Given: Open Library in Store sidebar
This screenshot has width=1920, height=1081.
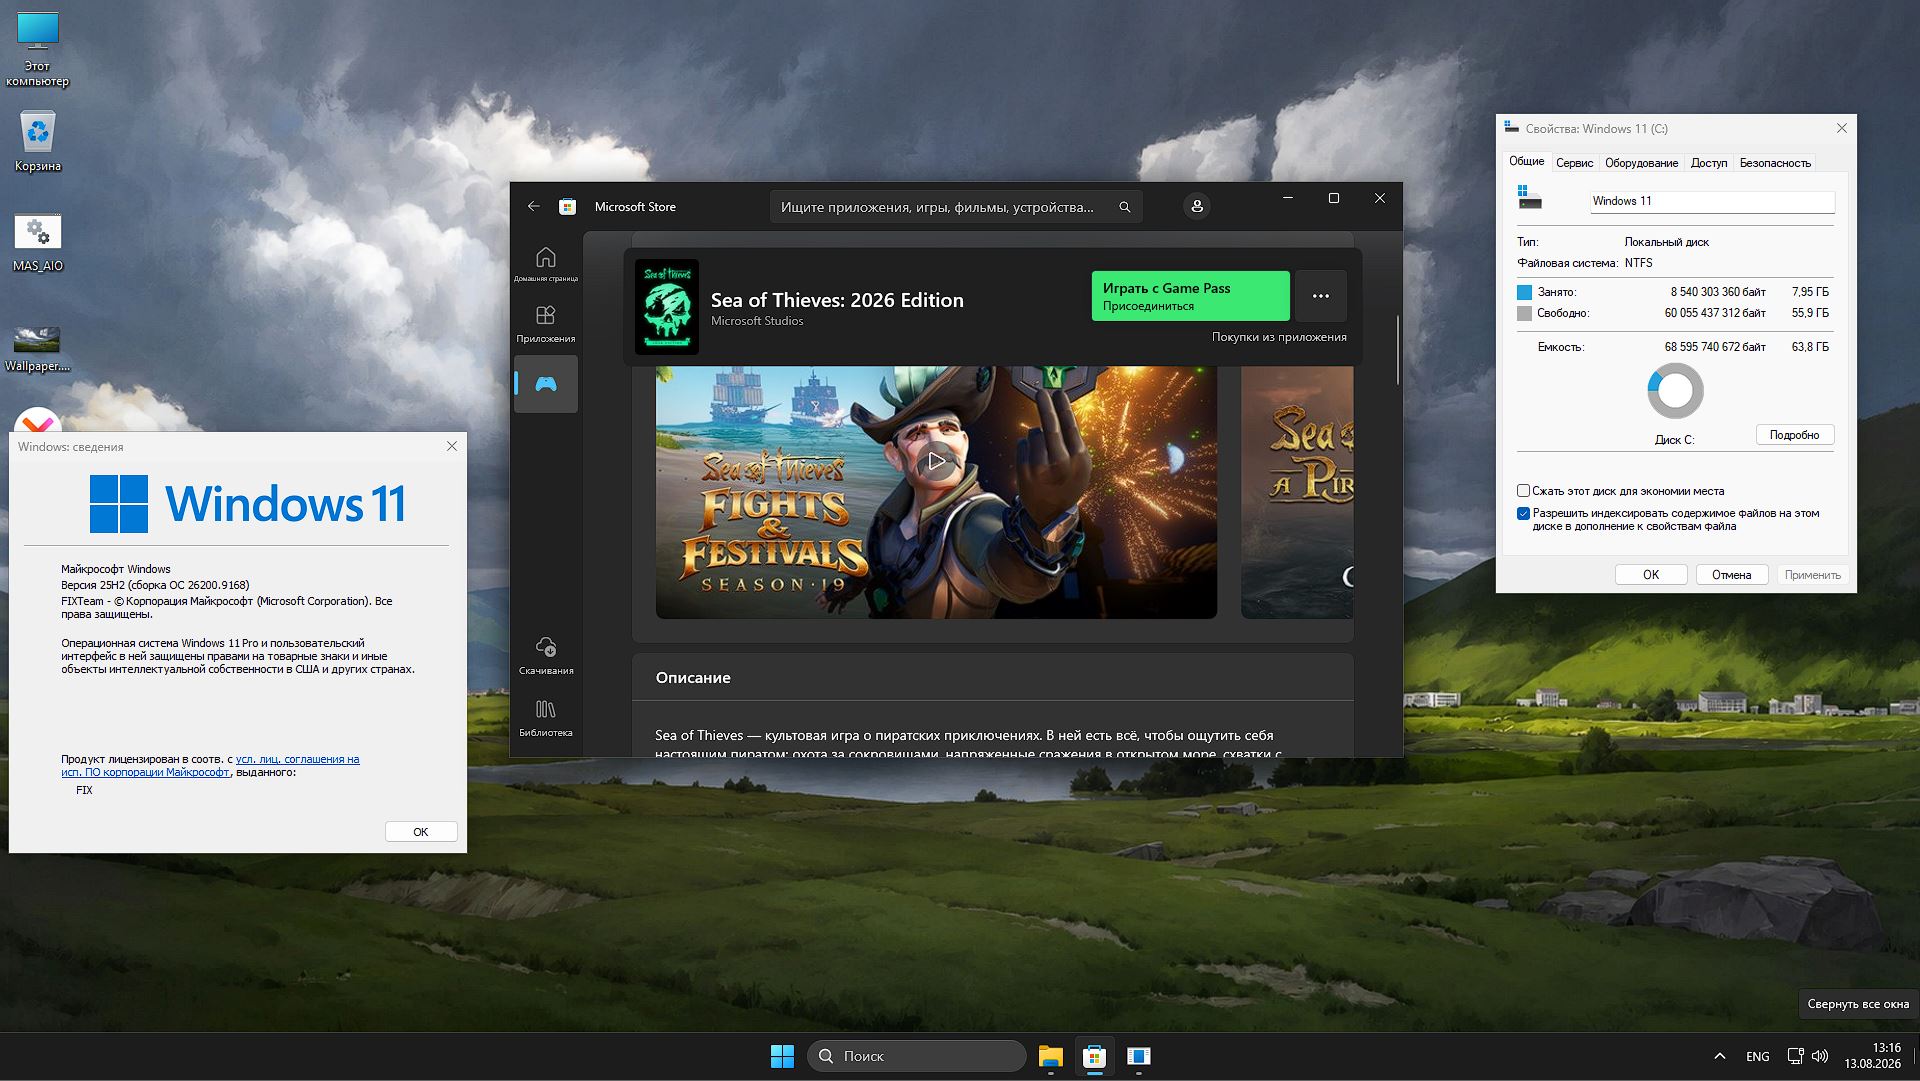Looking at the screenshot, I should [x=546, y=717].
